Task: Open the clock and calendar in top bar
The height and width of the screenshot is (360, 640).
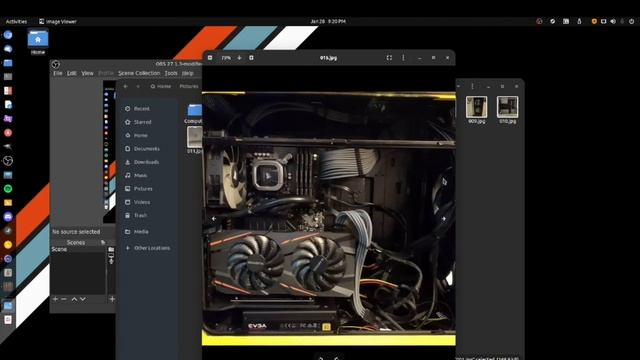Action: [x=328, y=21]
